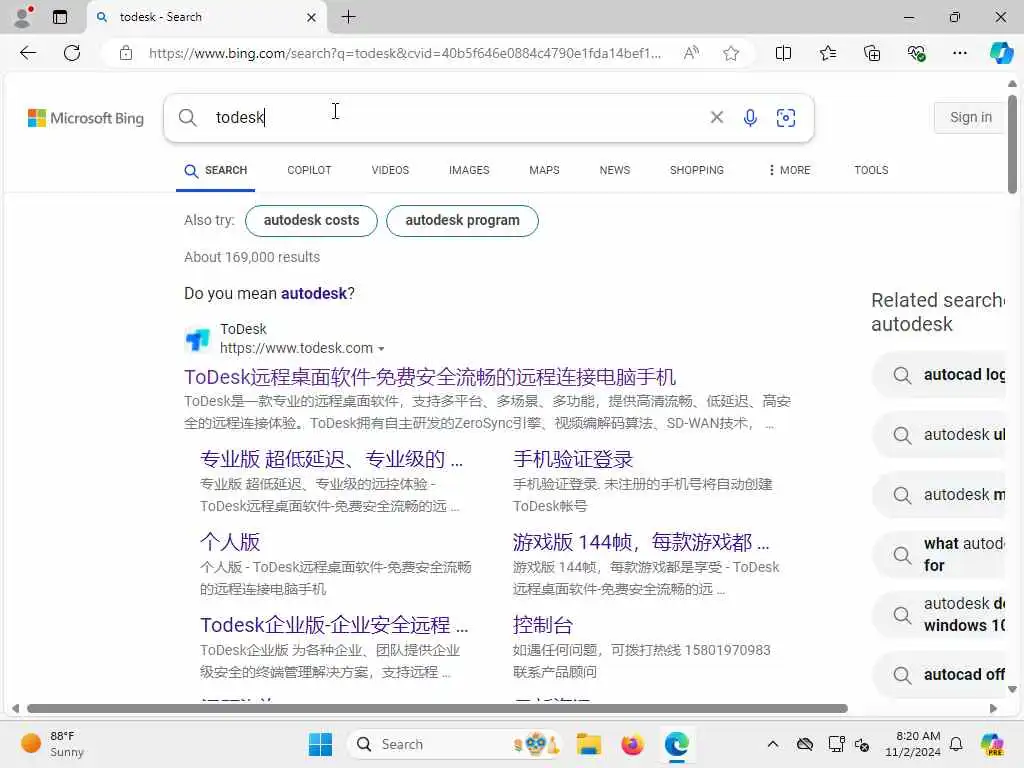Open the Edge profile icon

(x=23, y=17)
